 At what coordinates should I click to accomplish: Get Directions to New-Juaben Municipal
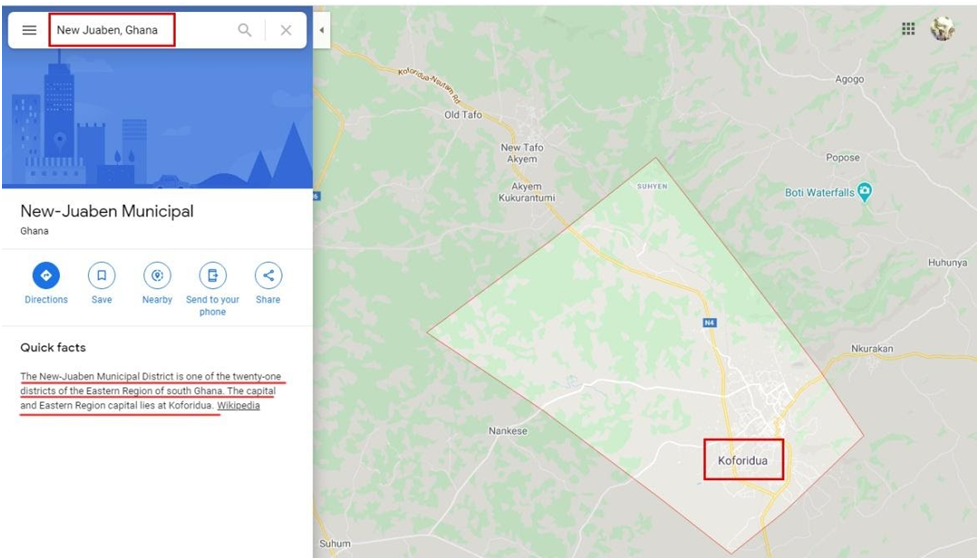click(x=46, y=275)
